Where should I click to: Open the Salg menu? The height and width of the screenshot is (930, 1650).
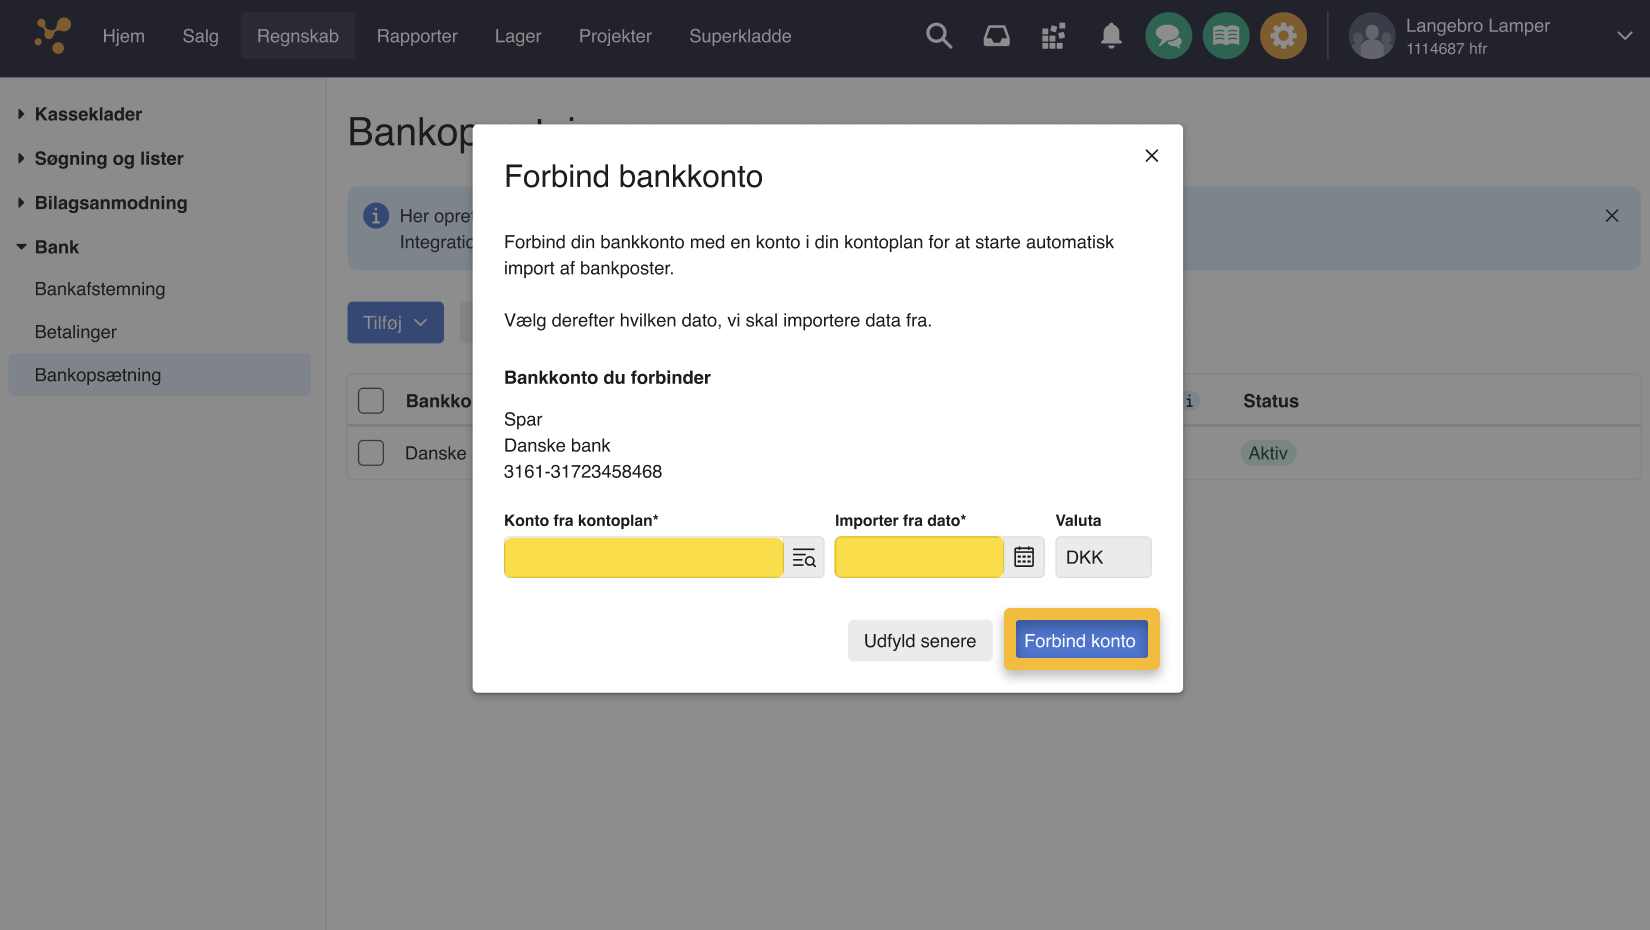pyautogui.click(x=199, y=35)
